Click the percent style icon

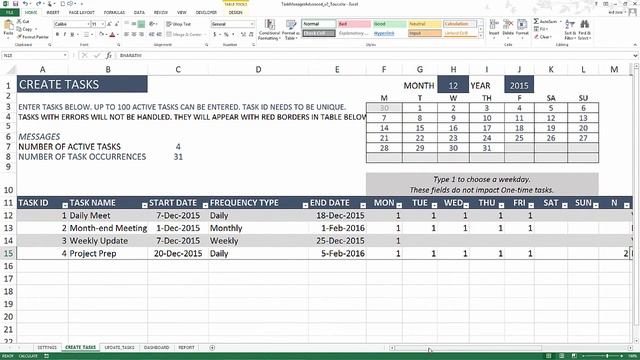[x=226, y=35]
